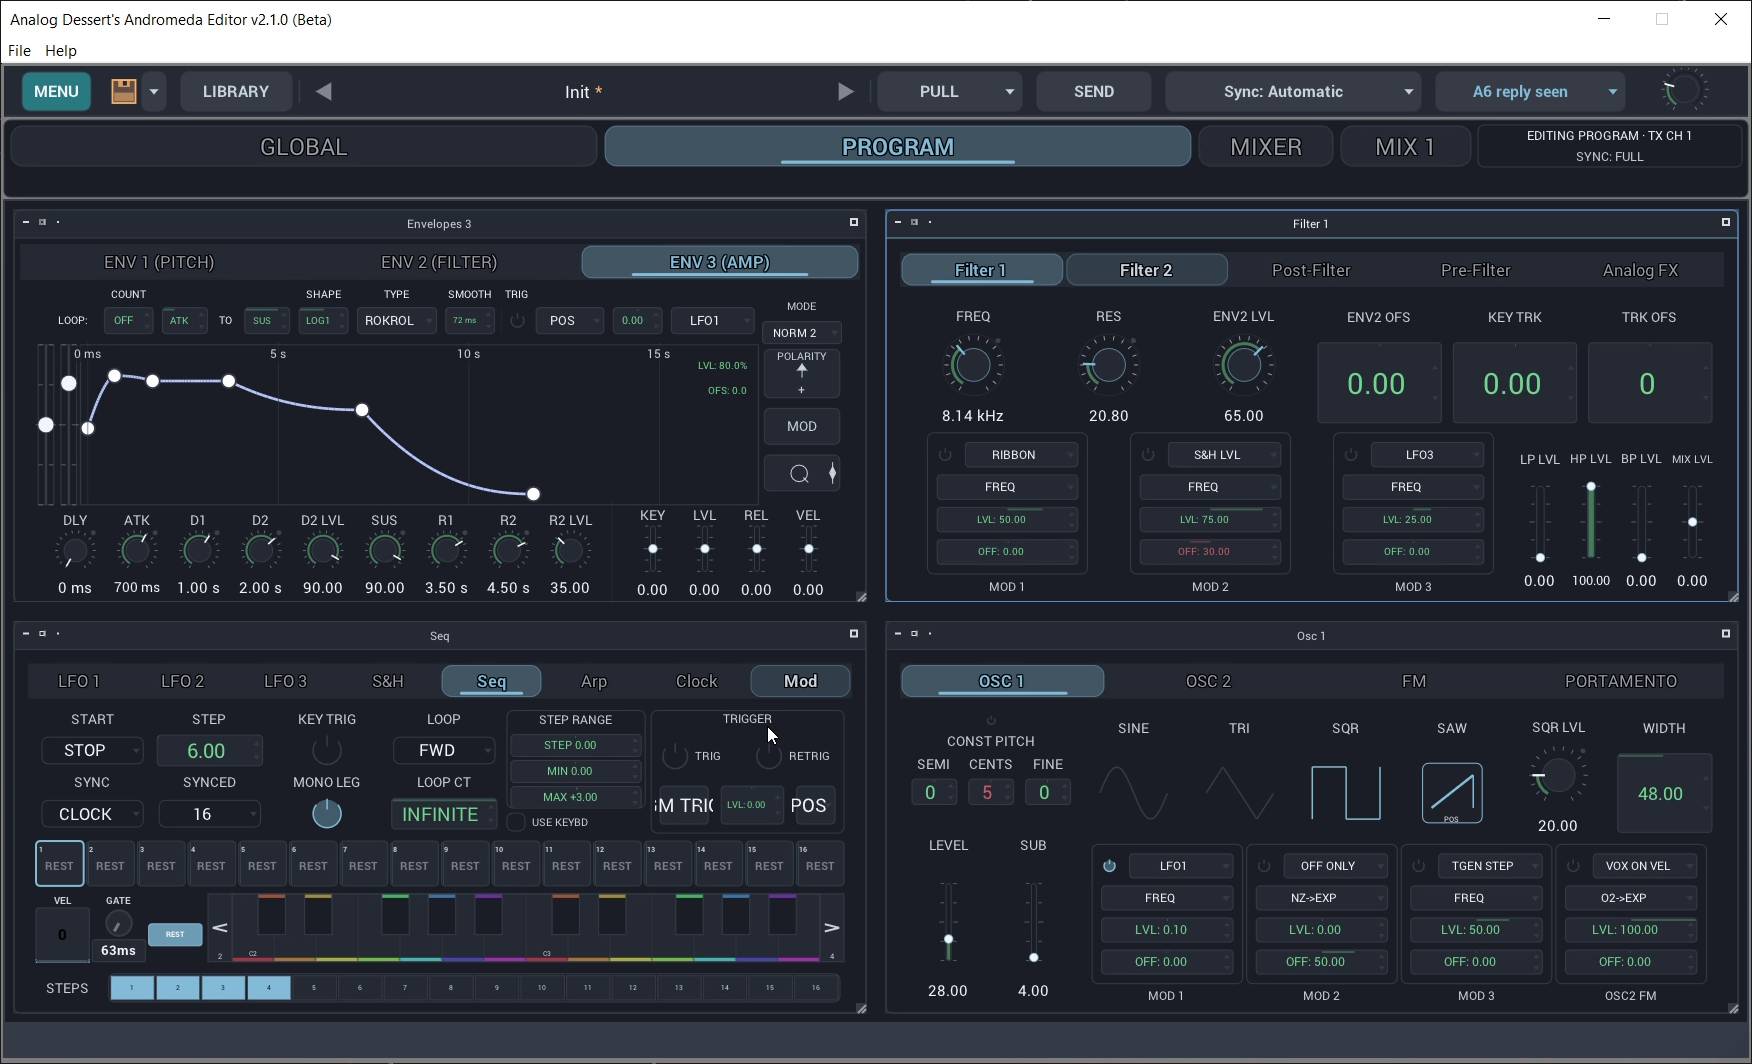
Task: Click the envelope zoom magnifier icon
Action: coord(799,474)
